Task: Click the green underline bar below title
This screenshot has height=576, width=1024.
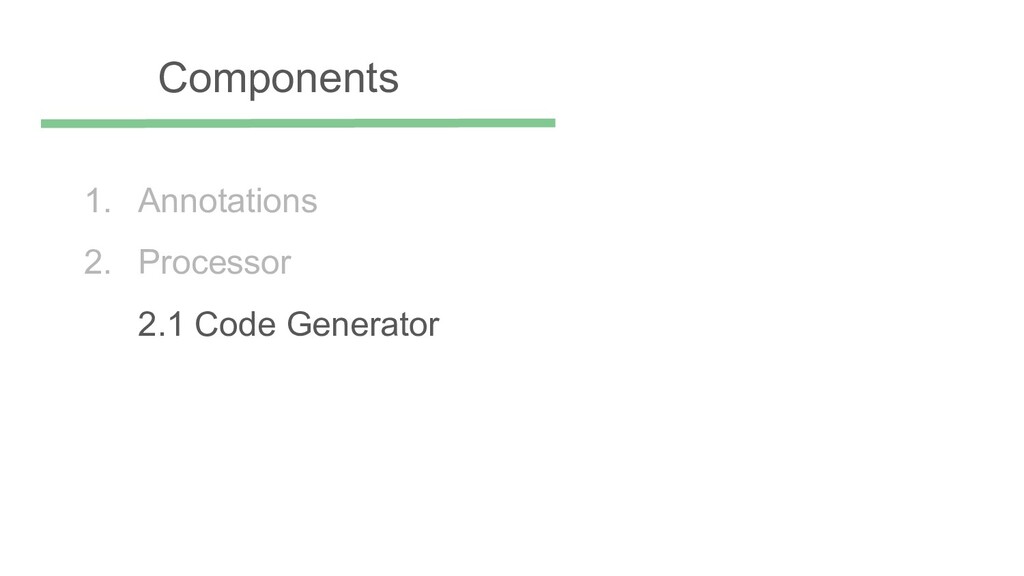Action: click(298, 123)
